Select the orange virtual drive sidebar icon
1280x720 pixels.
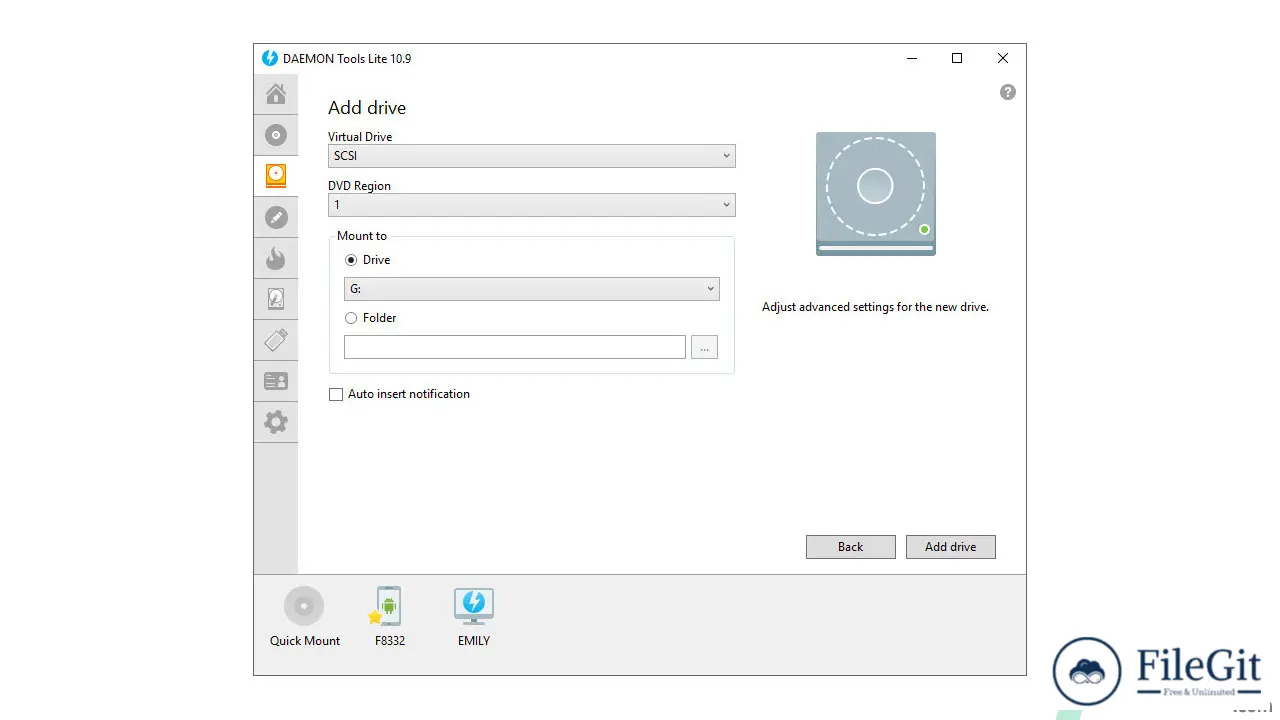pyautogui.click(x=276, y=176)
